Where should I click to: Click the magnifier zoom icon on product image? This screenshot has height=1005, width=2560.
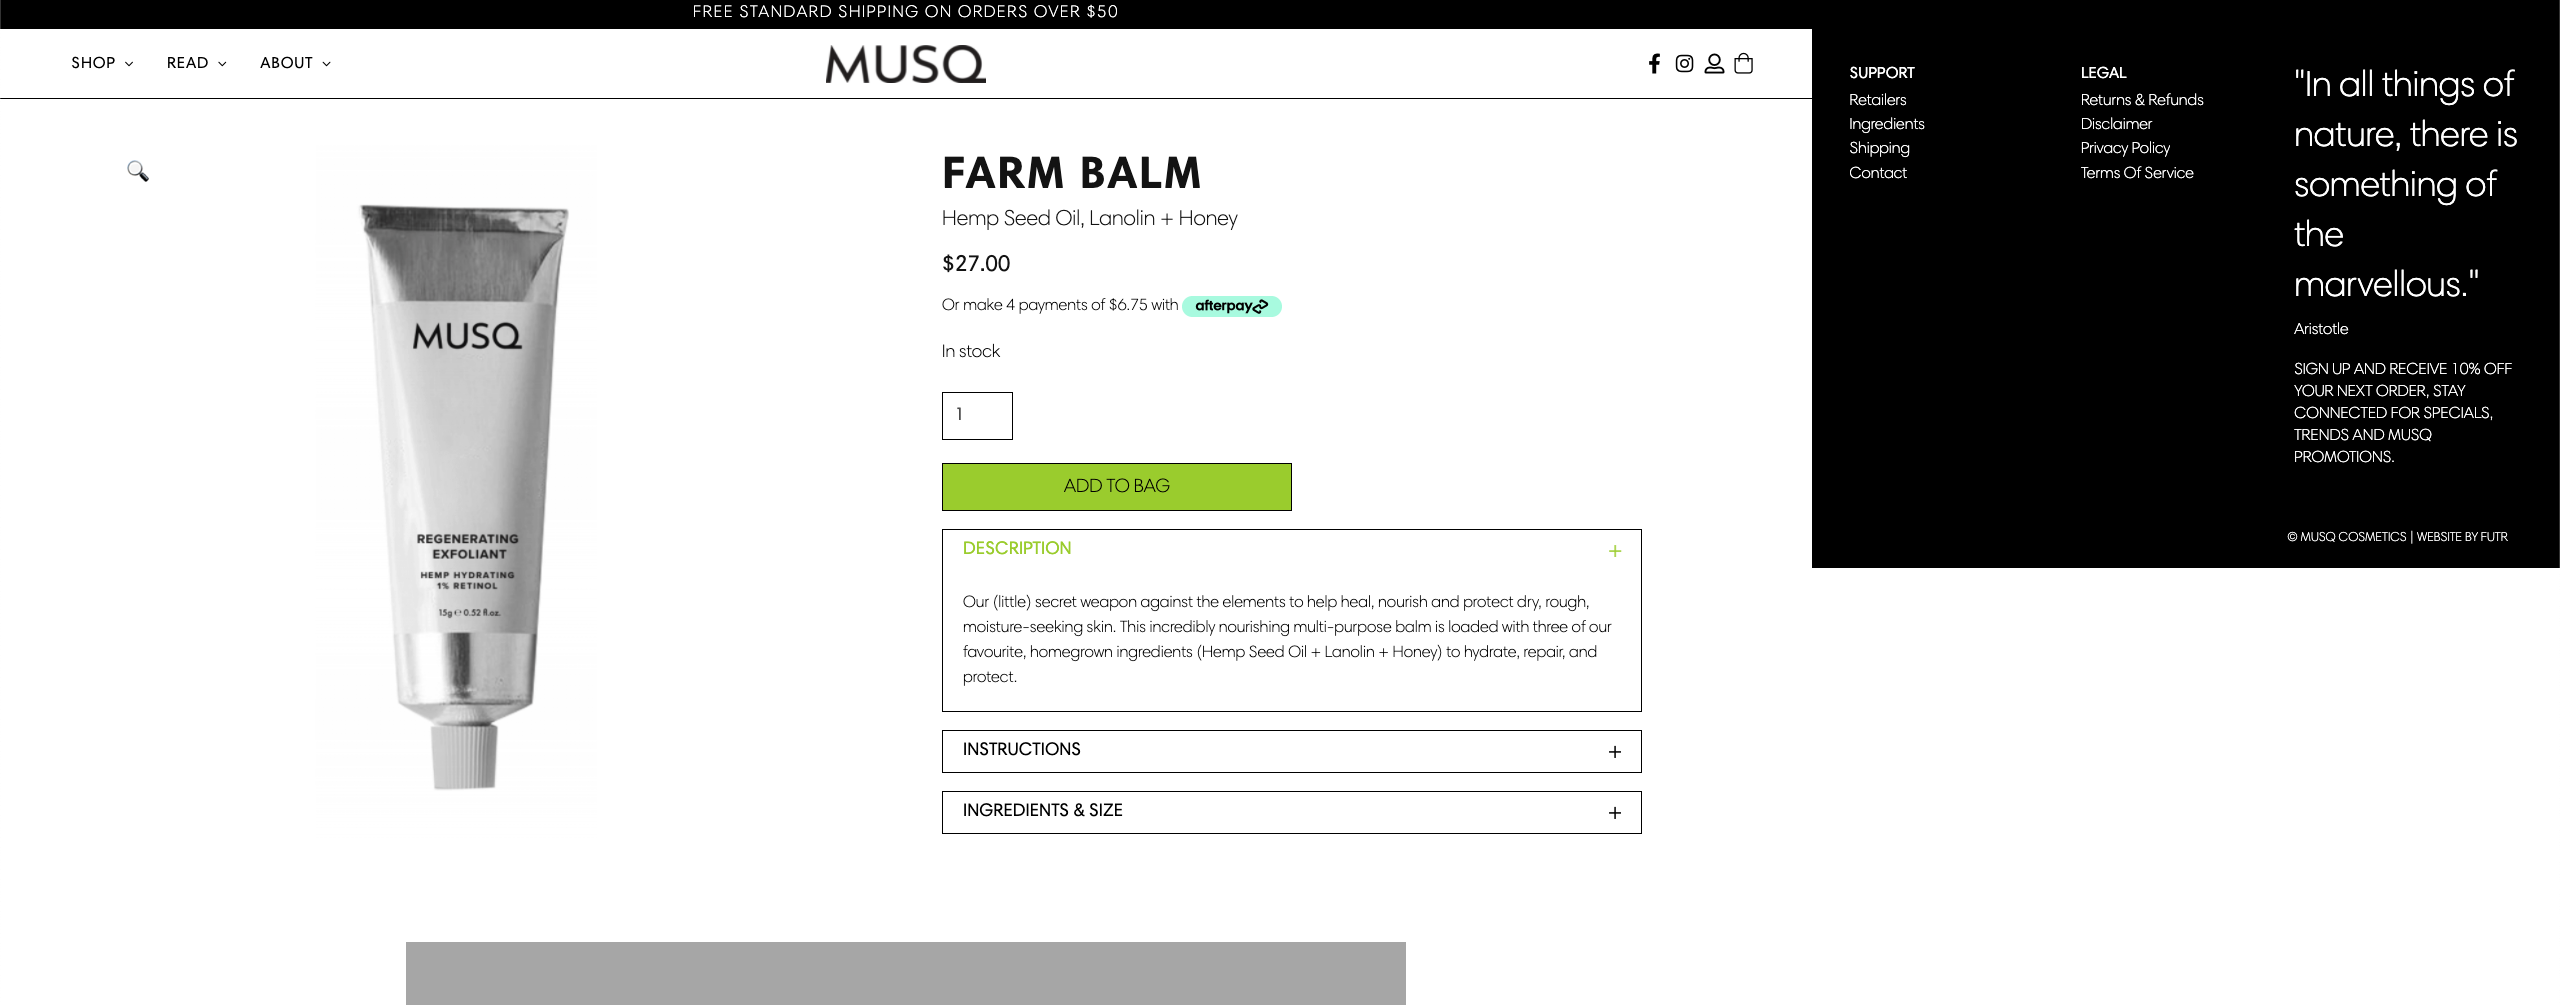click(138, 171)
